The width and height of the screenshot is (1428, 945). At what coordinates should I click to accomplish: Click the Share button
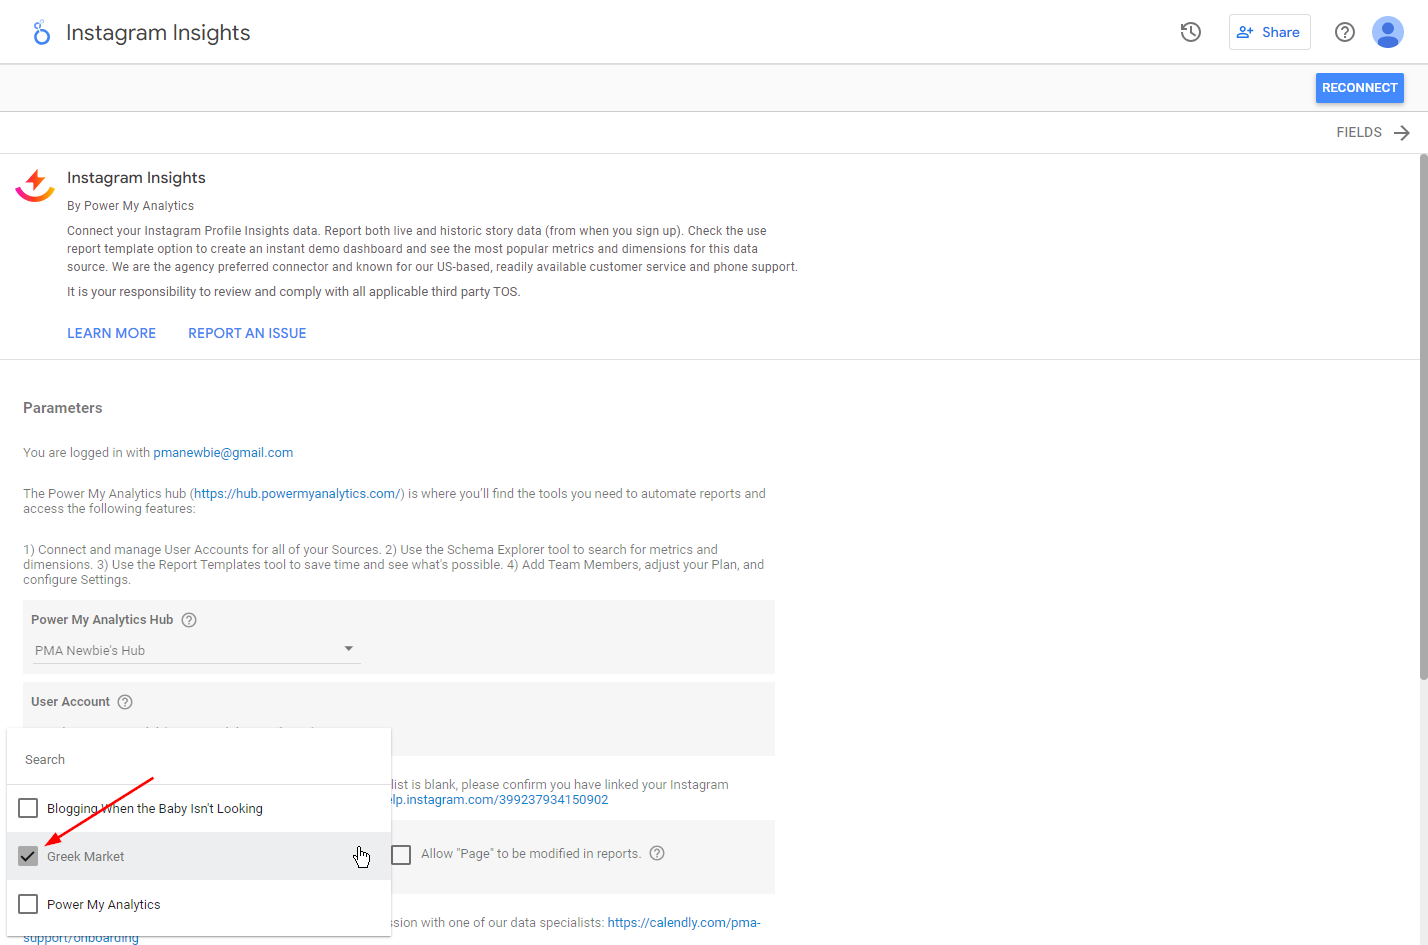1269,32
